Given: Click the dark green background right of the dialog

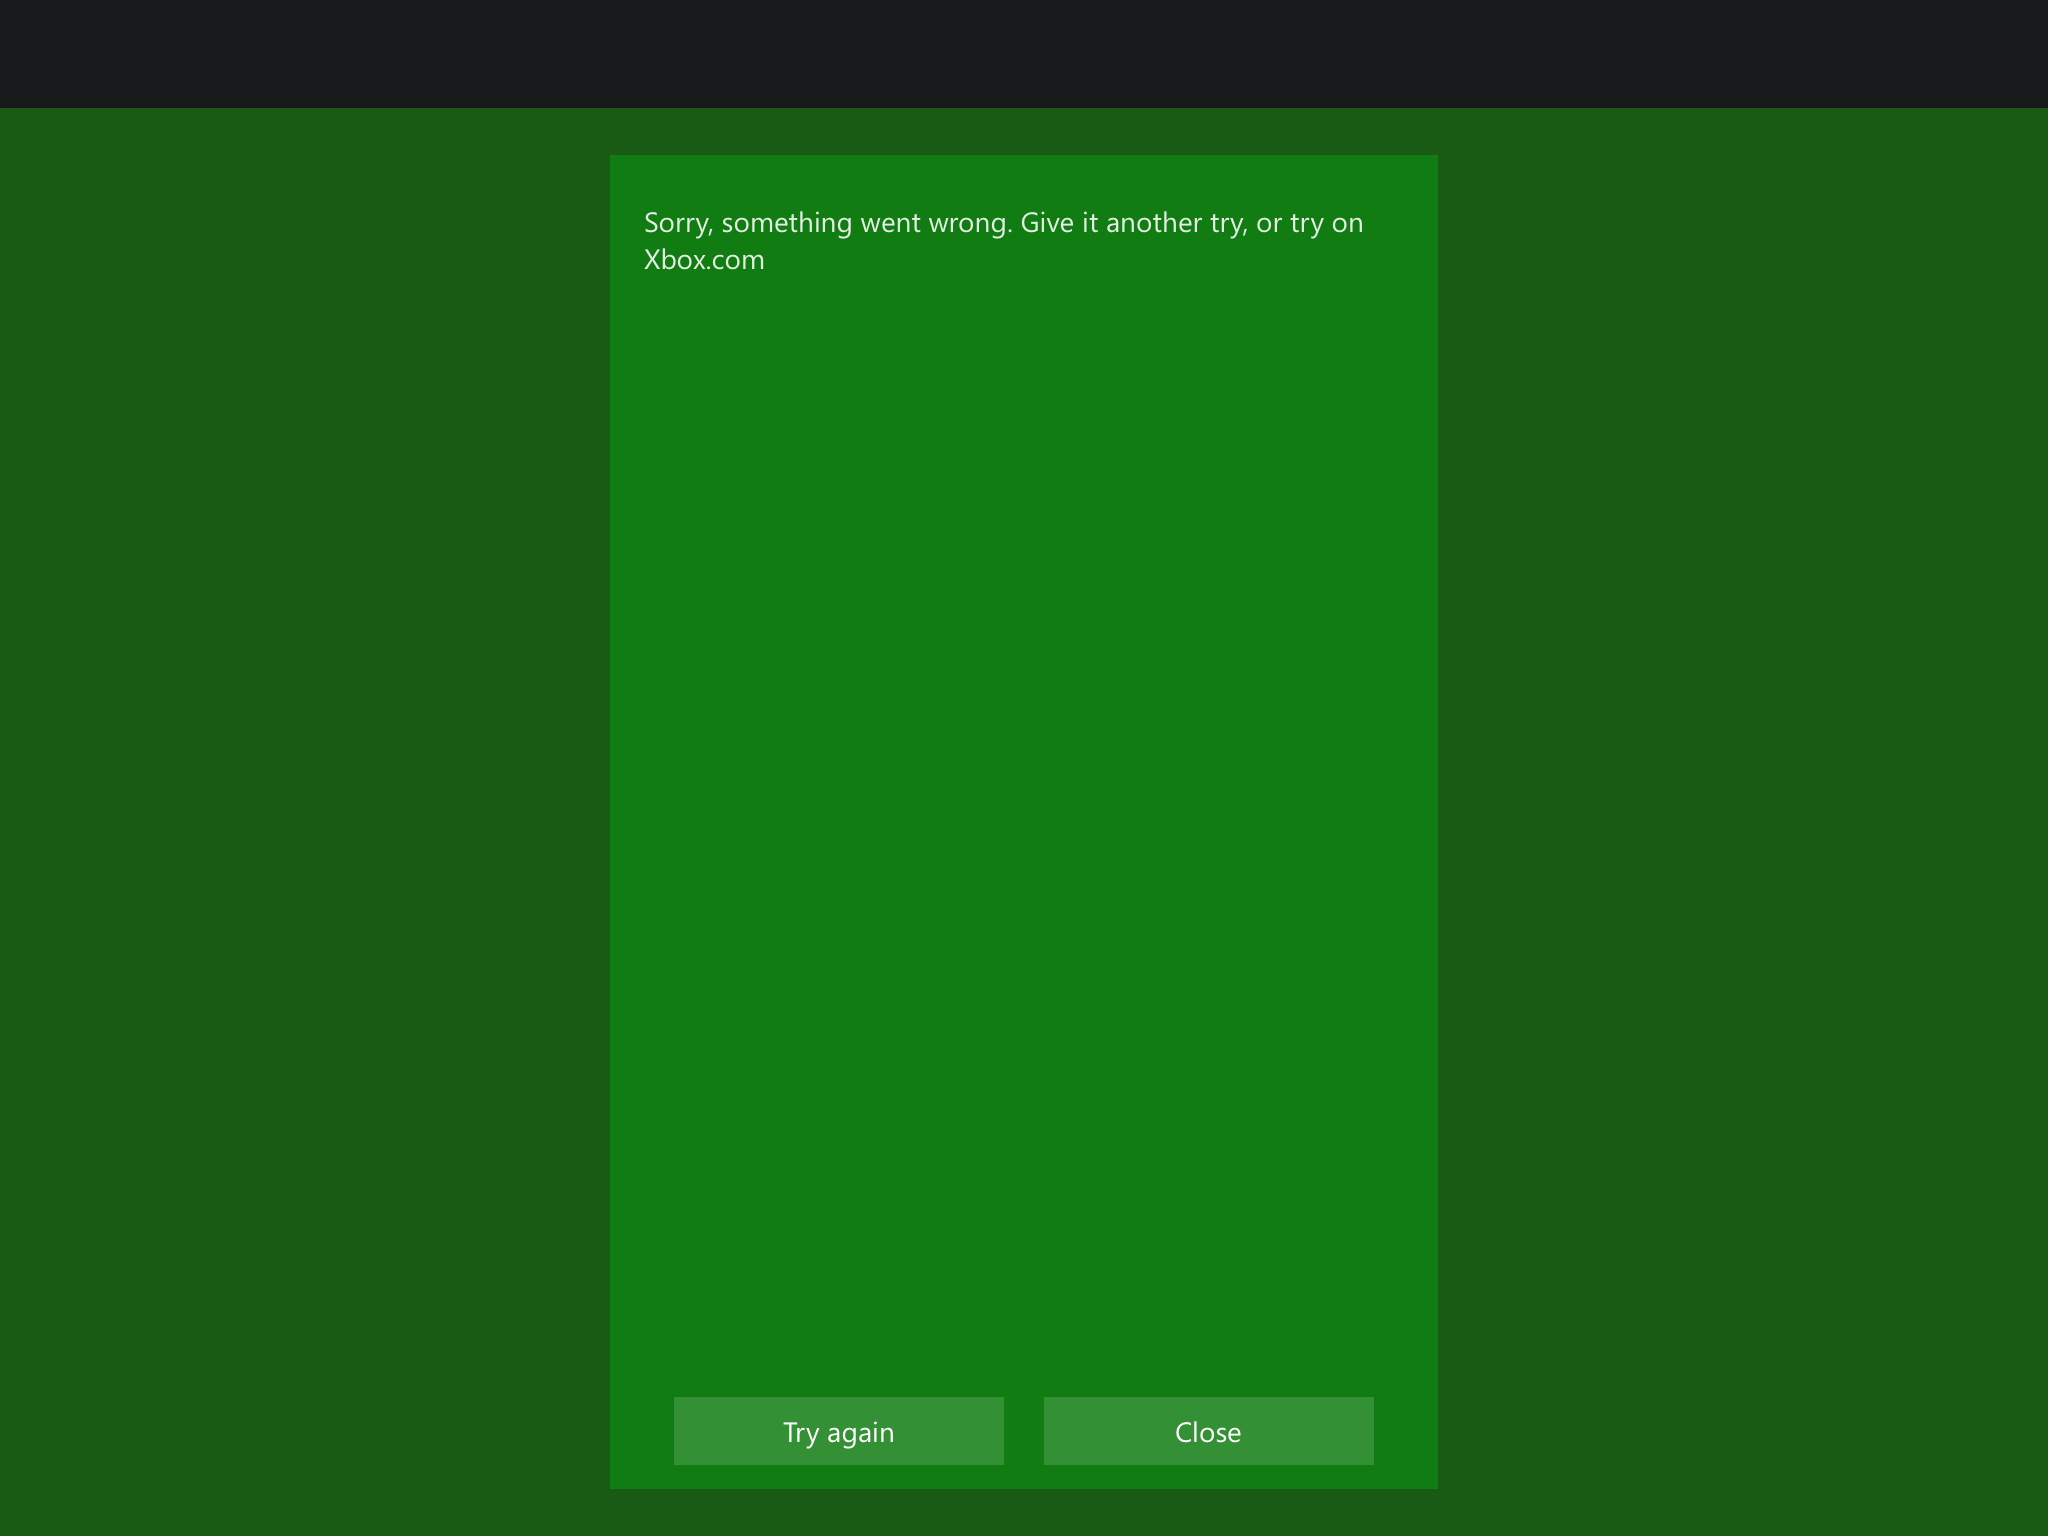Looking at the screenshot, I should (1740, 800).
